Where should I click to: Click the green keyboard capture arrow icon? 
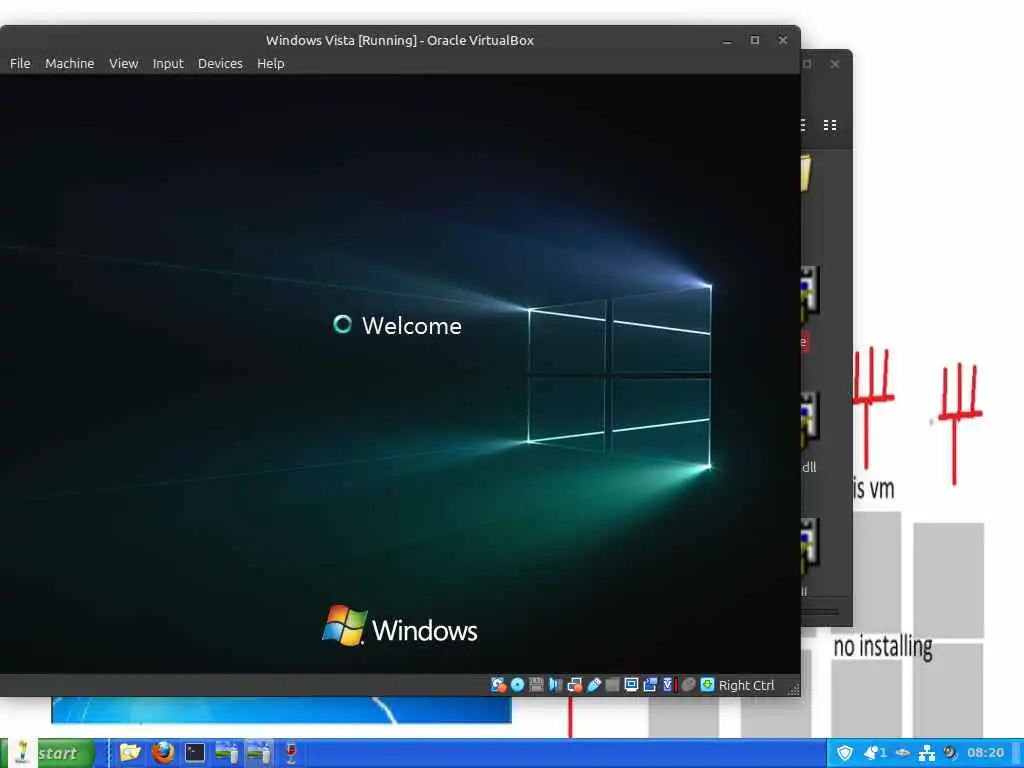click(707, 685)
